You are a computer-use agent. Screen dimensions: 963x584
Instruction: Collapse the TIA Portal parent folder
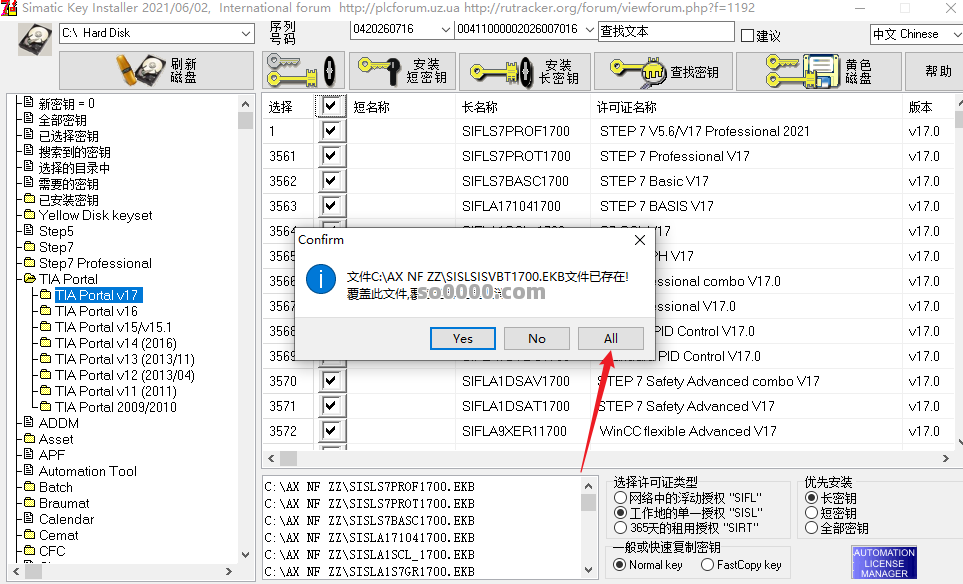68,279
